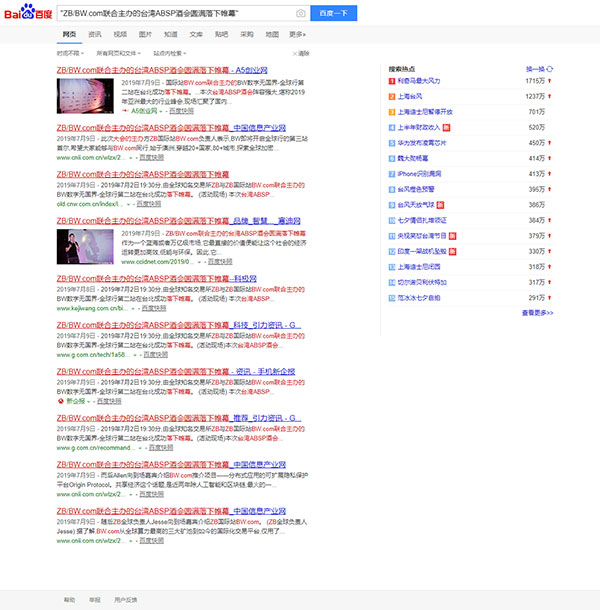Screen dimensions: 600x610
Task: Click the rank 1 badge in hot searches
Action: [392, 81]
